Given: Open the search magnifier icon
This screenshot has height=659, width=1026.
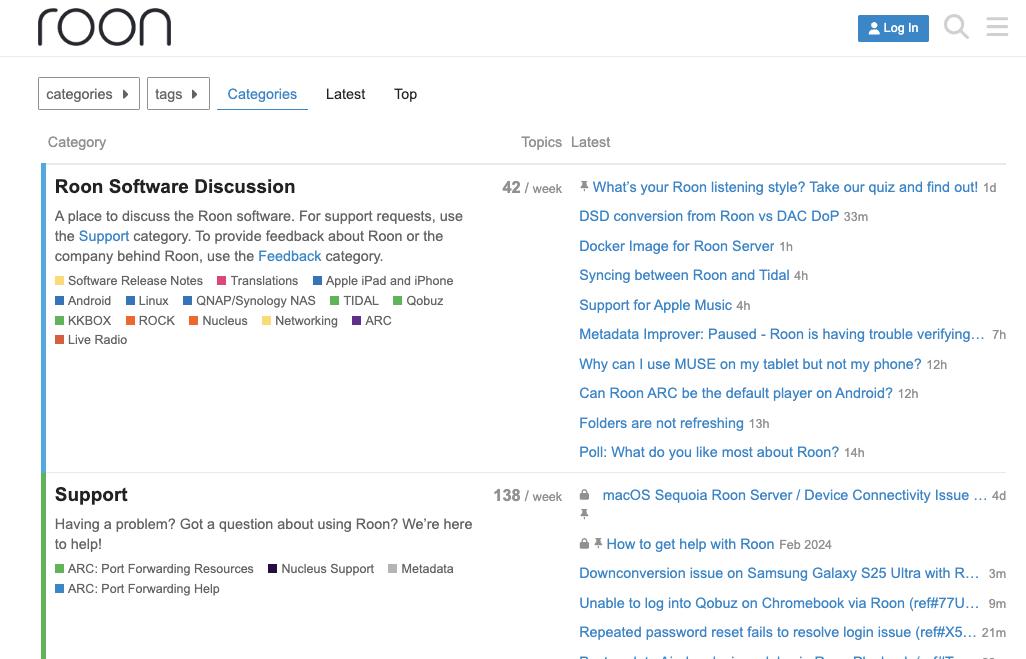Looking at the screenshot, I should pos(956,27).
